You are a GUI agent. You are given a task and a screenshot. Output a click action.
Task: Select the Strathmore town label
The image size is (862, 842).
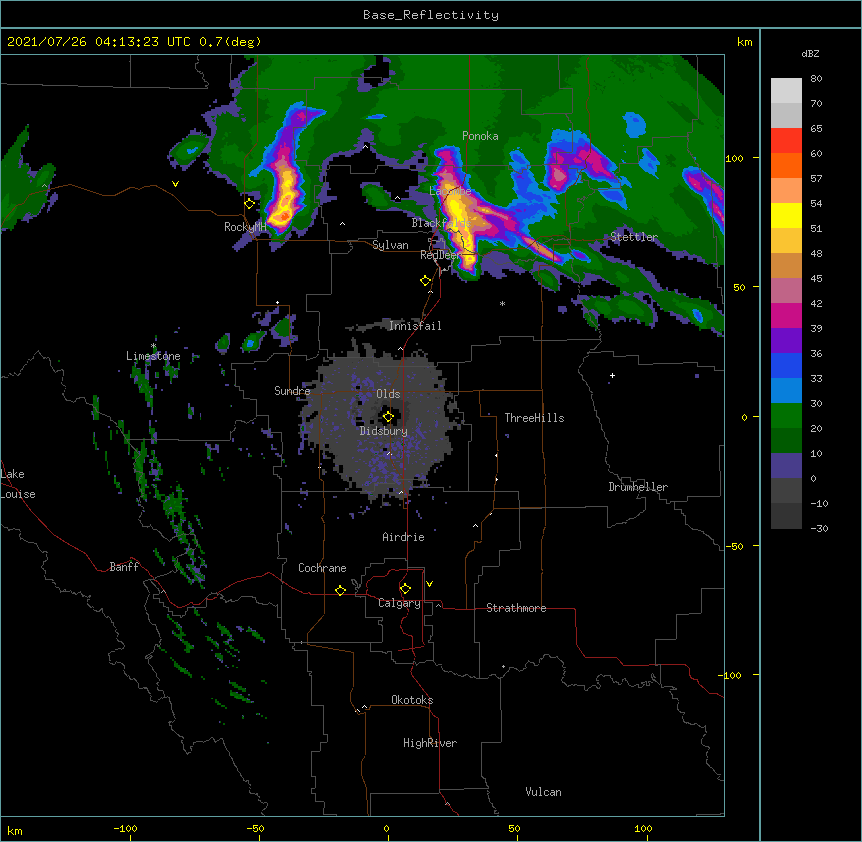pos(516,608)
